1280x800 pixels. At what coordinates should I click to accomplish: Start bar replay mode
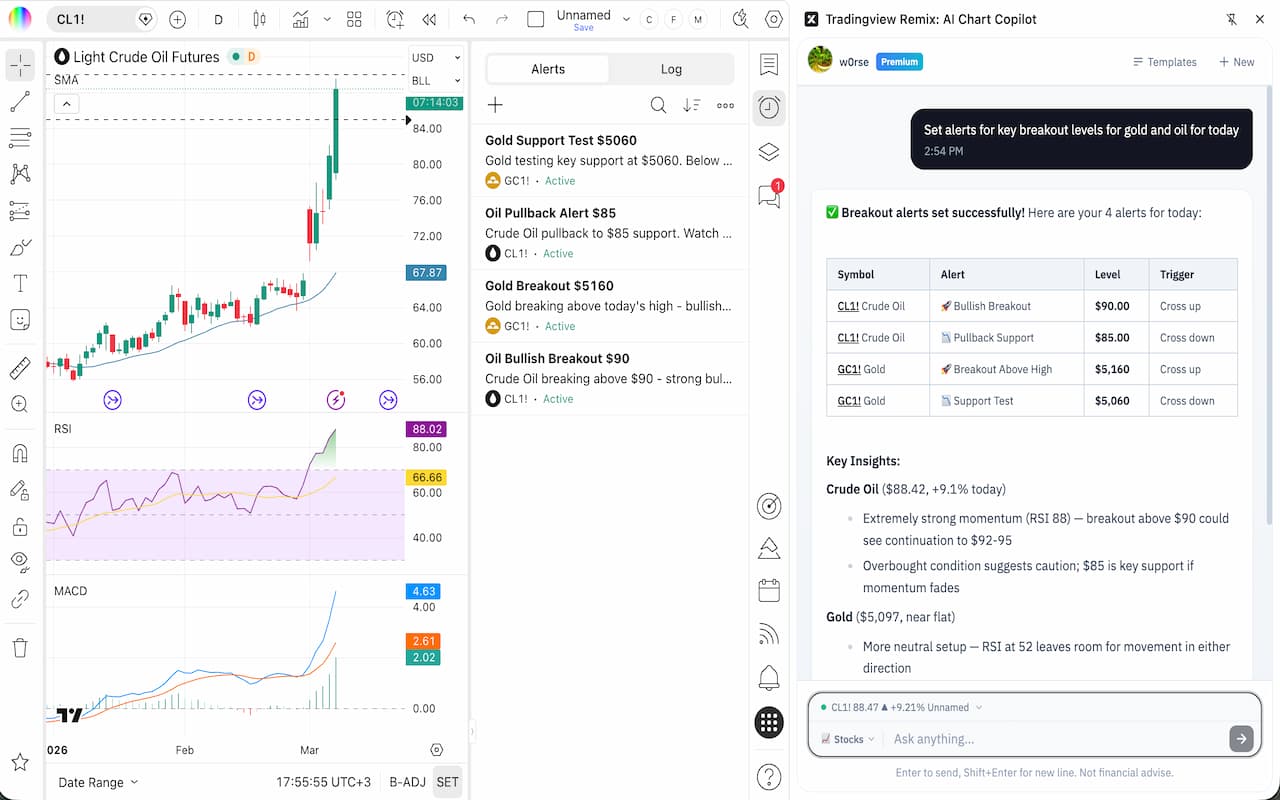[429, 19]
